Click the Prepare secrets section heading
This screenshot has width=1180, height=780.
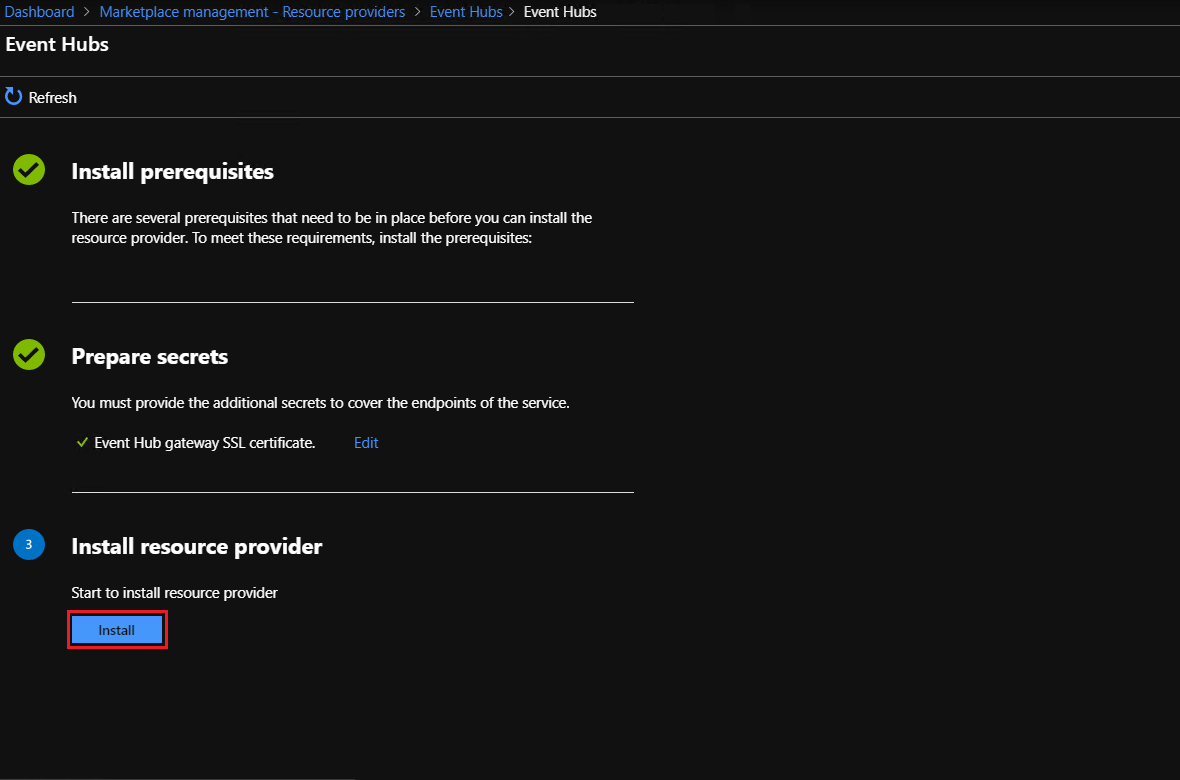pyautogui.click(x=149, y=356)
